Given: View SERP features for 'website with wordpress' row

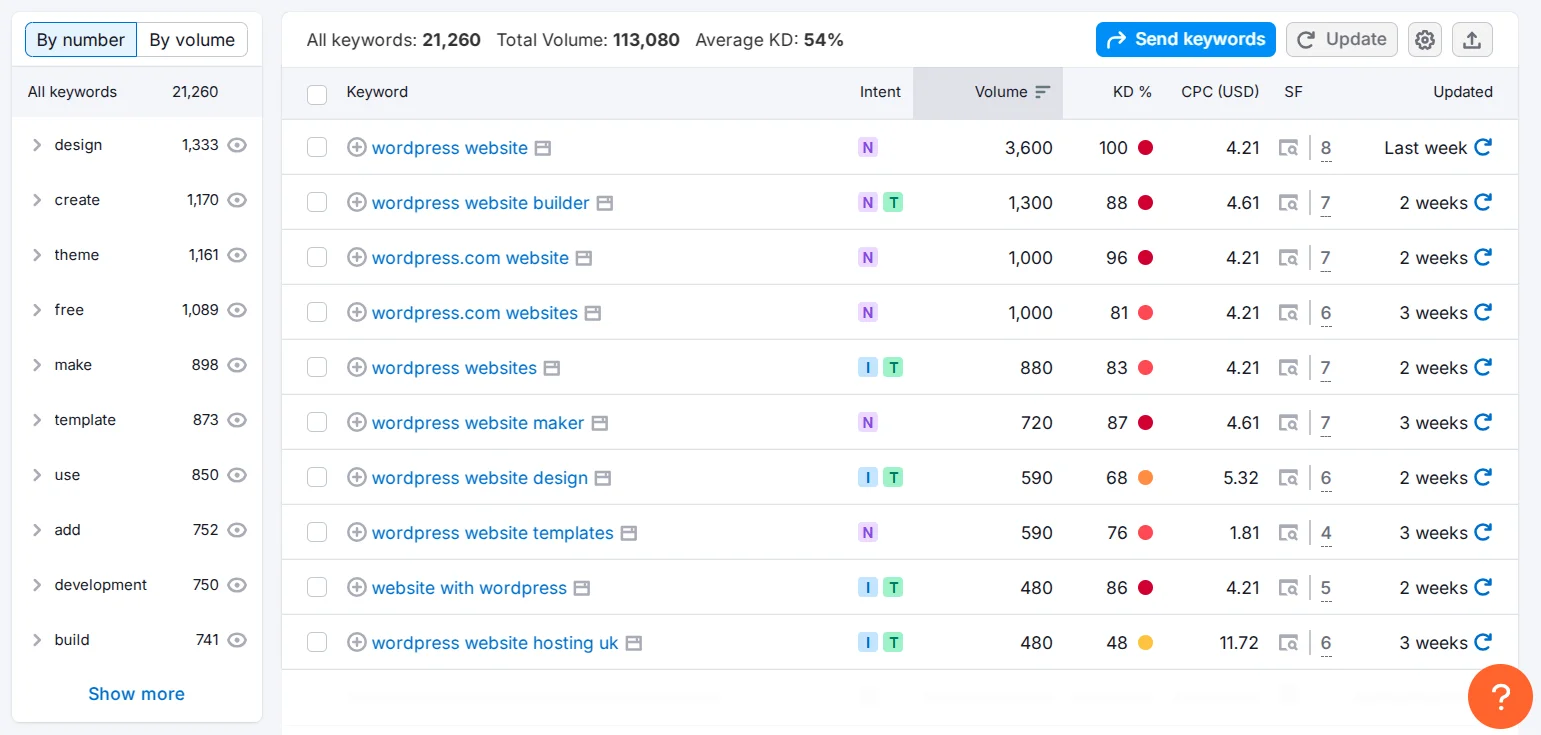Looking at the screenshot, I should [x=1326, y=588].
